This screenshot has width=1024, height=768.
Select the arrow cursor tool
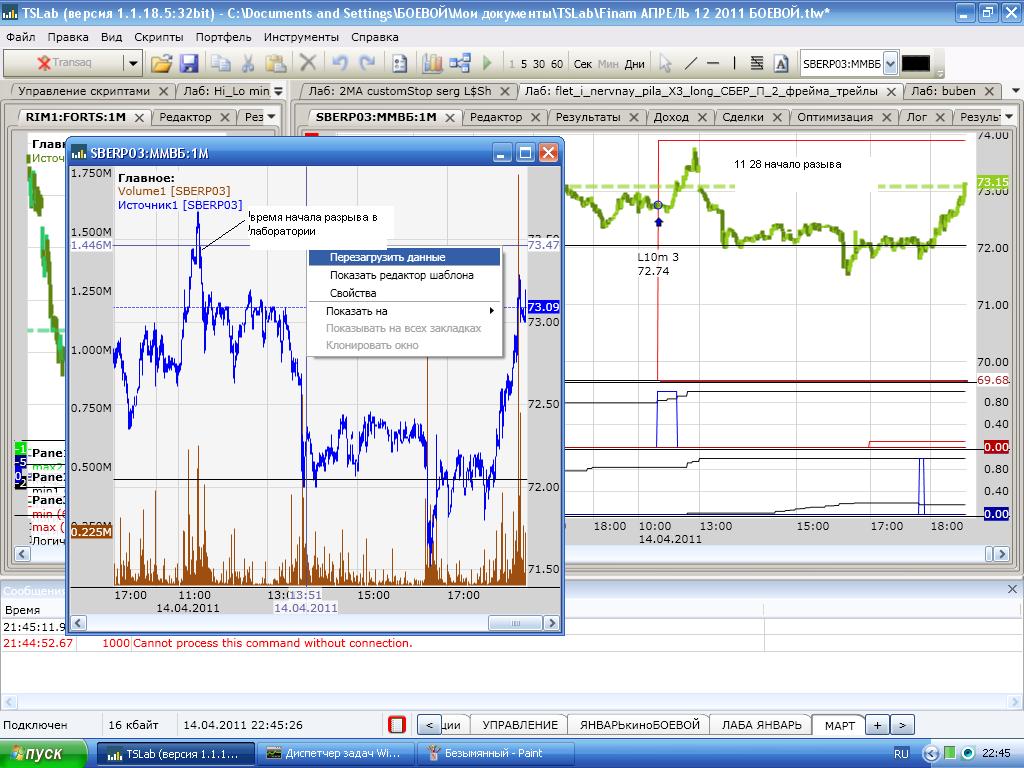[664, 63]
